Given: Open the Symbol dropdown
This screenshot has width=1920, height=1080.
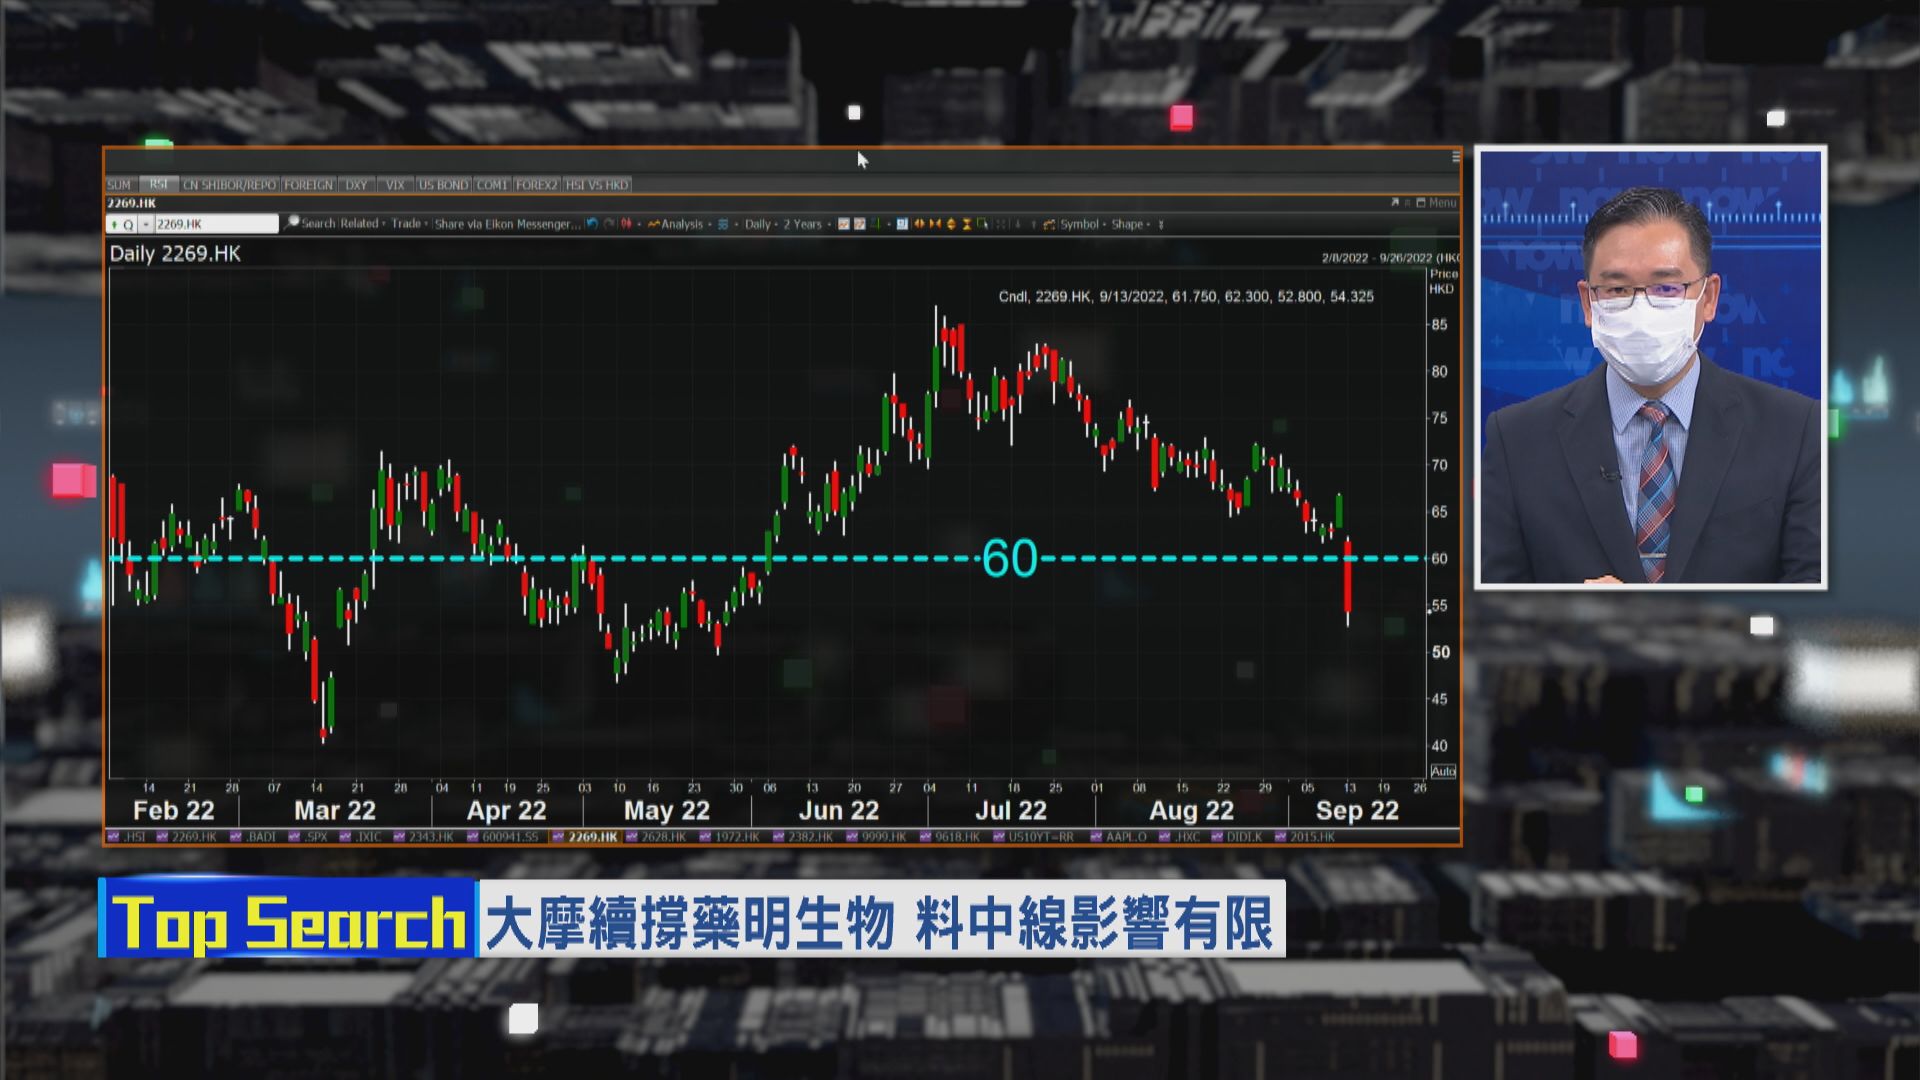Looking at the screenshot, I should pos(1082,224).
